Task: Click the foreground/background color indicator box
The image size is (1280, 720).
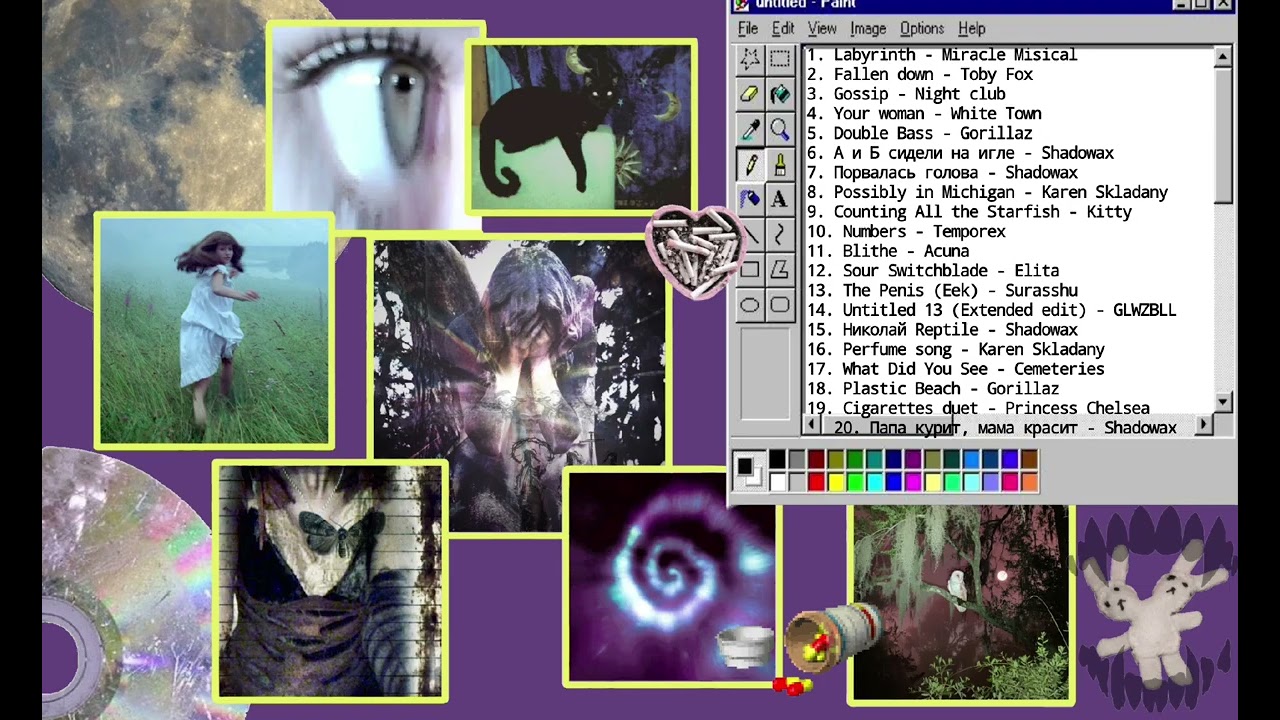Action: pos(749,470)
